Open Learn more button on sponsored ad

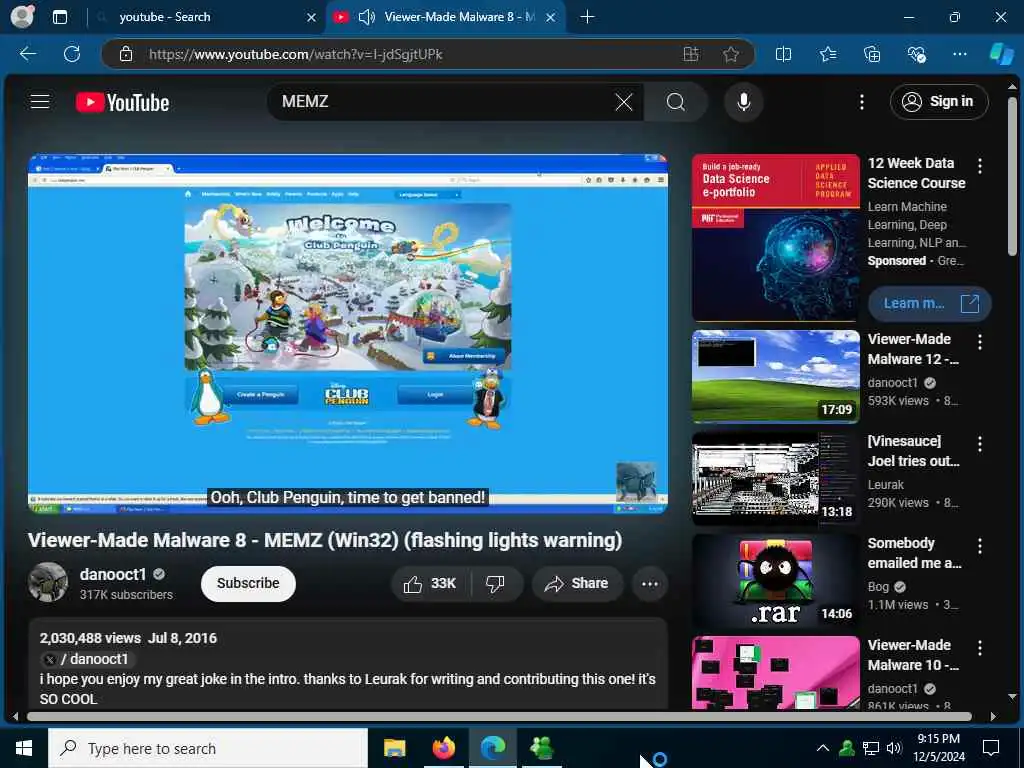929,304
